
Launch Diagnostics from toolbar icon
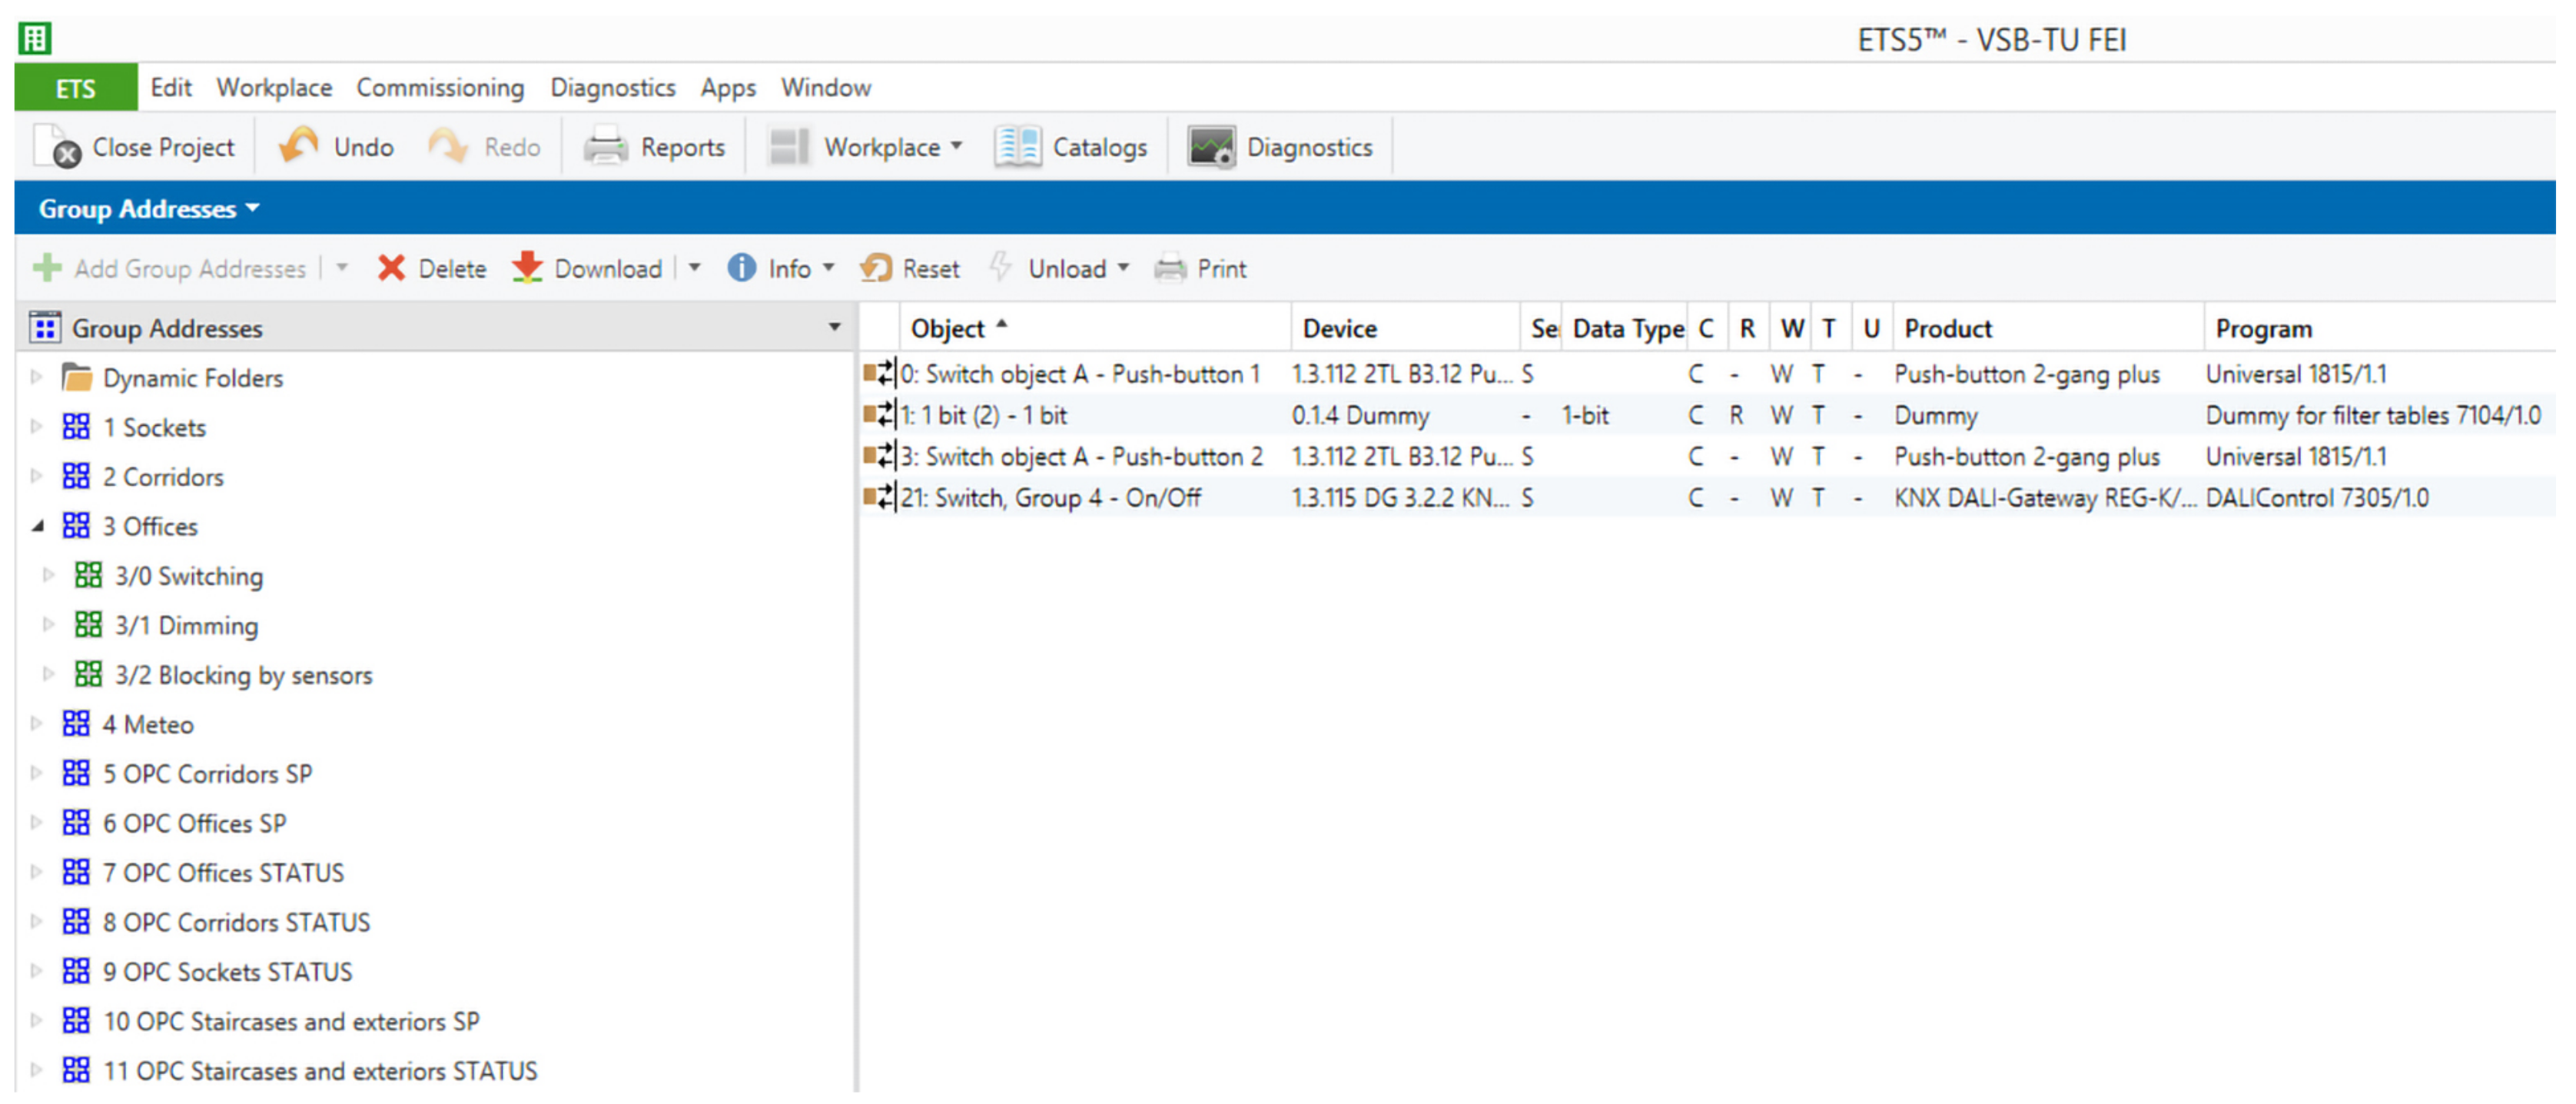tap(1211, 147)
